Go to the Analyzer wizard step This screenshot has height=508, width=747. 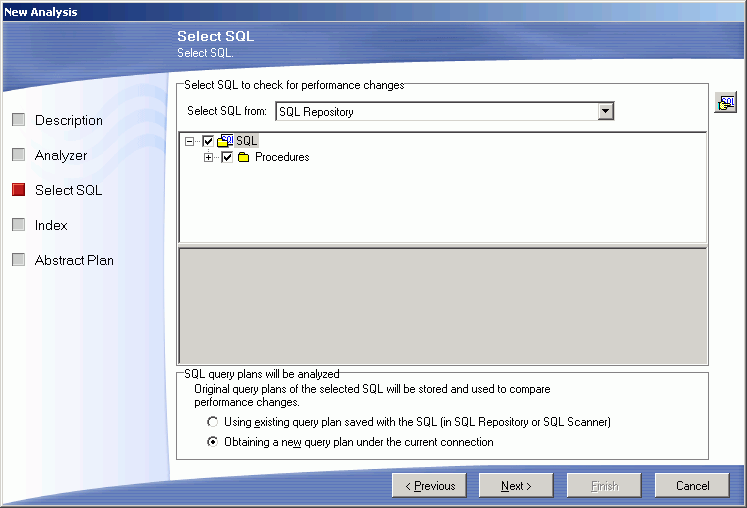[x=61, y=155]
